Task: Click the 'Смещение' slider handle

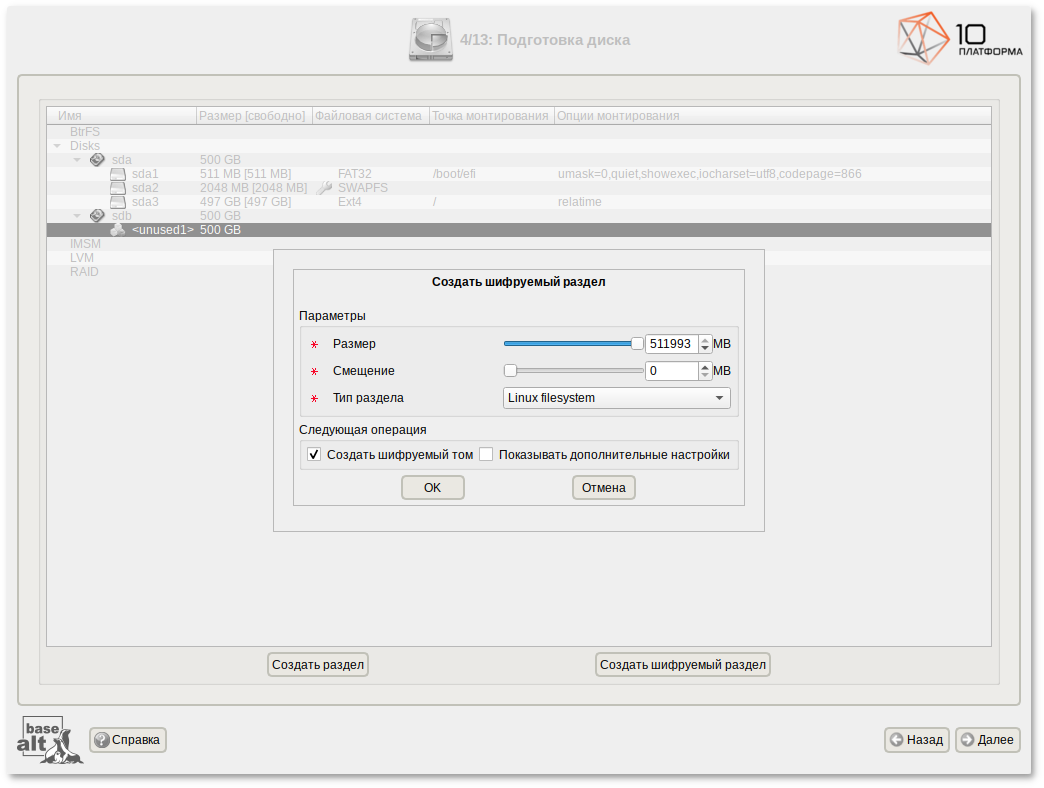Action: [x=511, y=370]
